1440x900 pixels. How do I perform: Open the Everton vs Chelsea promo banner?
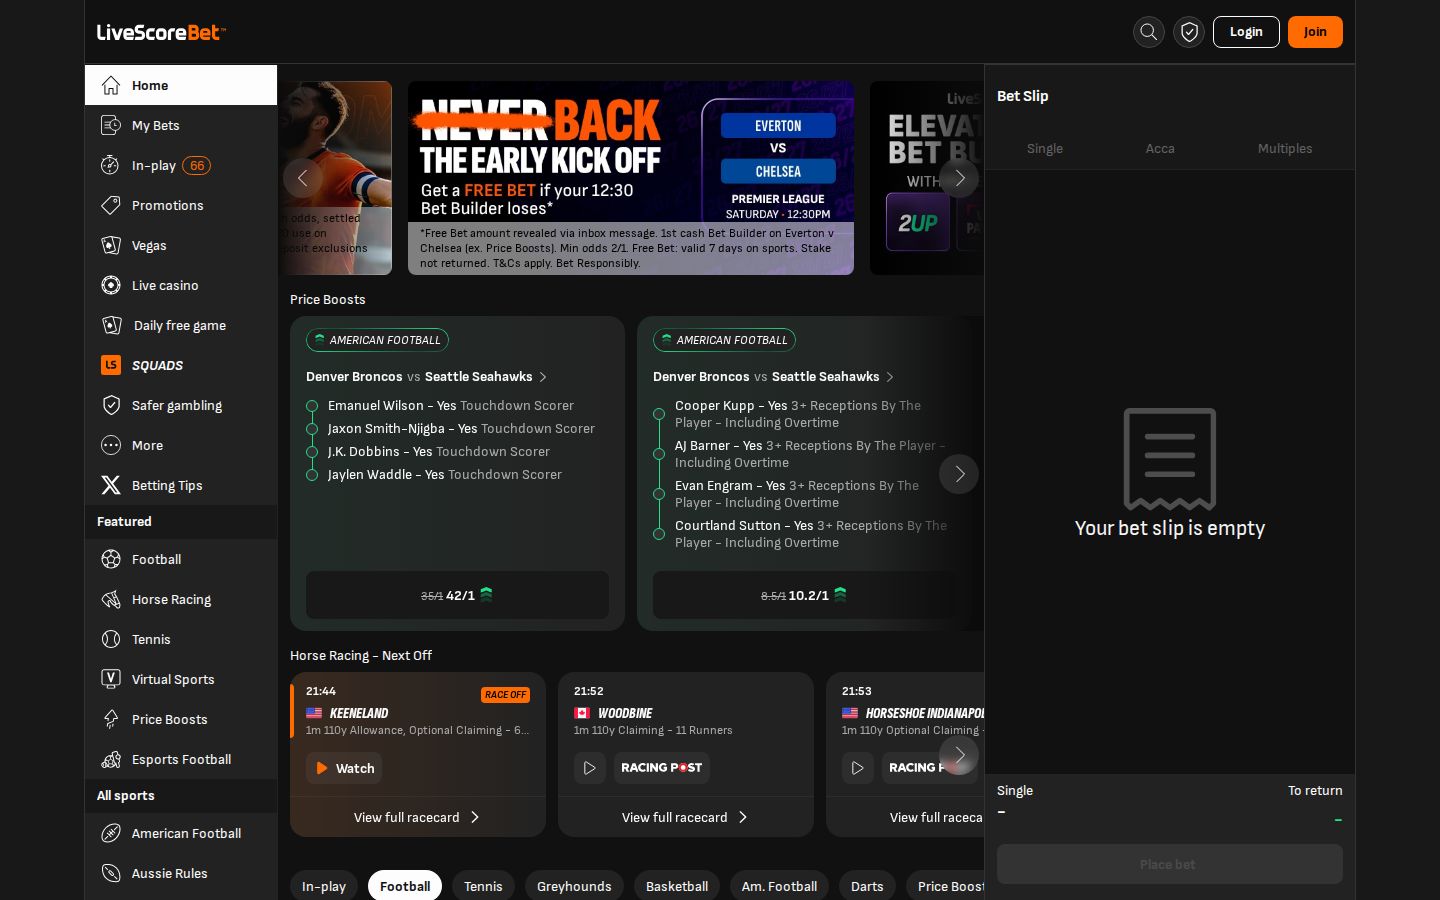click(631, 178)
